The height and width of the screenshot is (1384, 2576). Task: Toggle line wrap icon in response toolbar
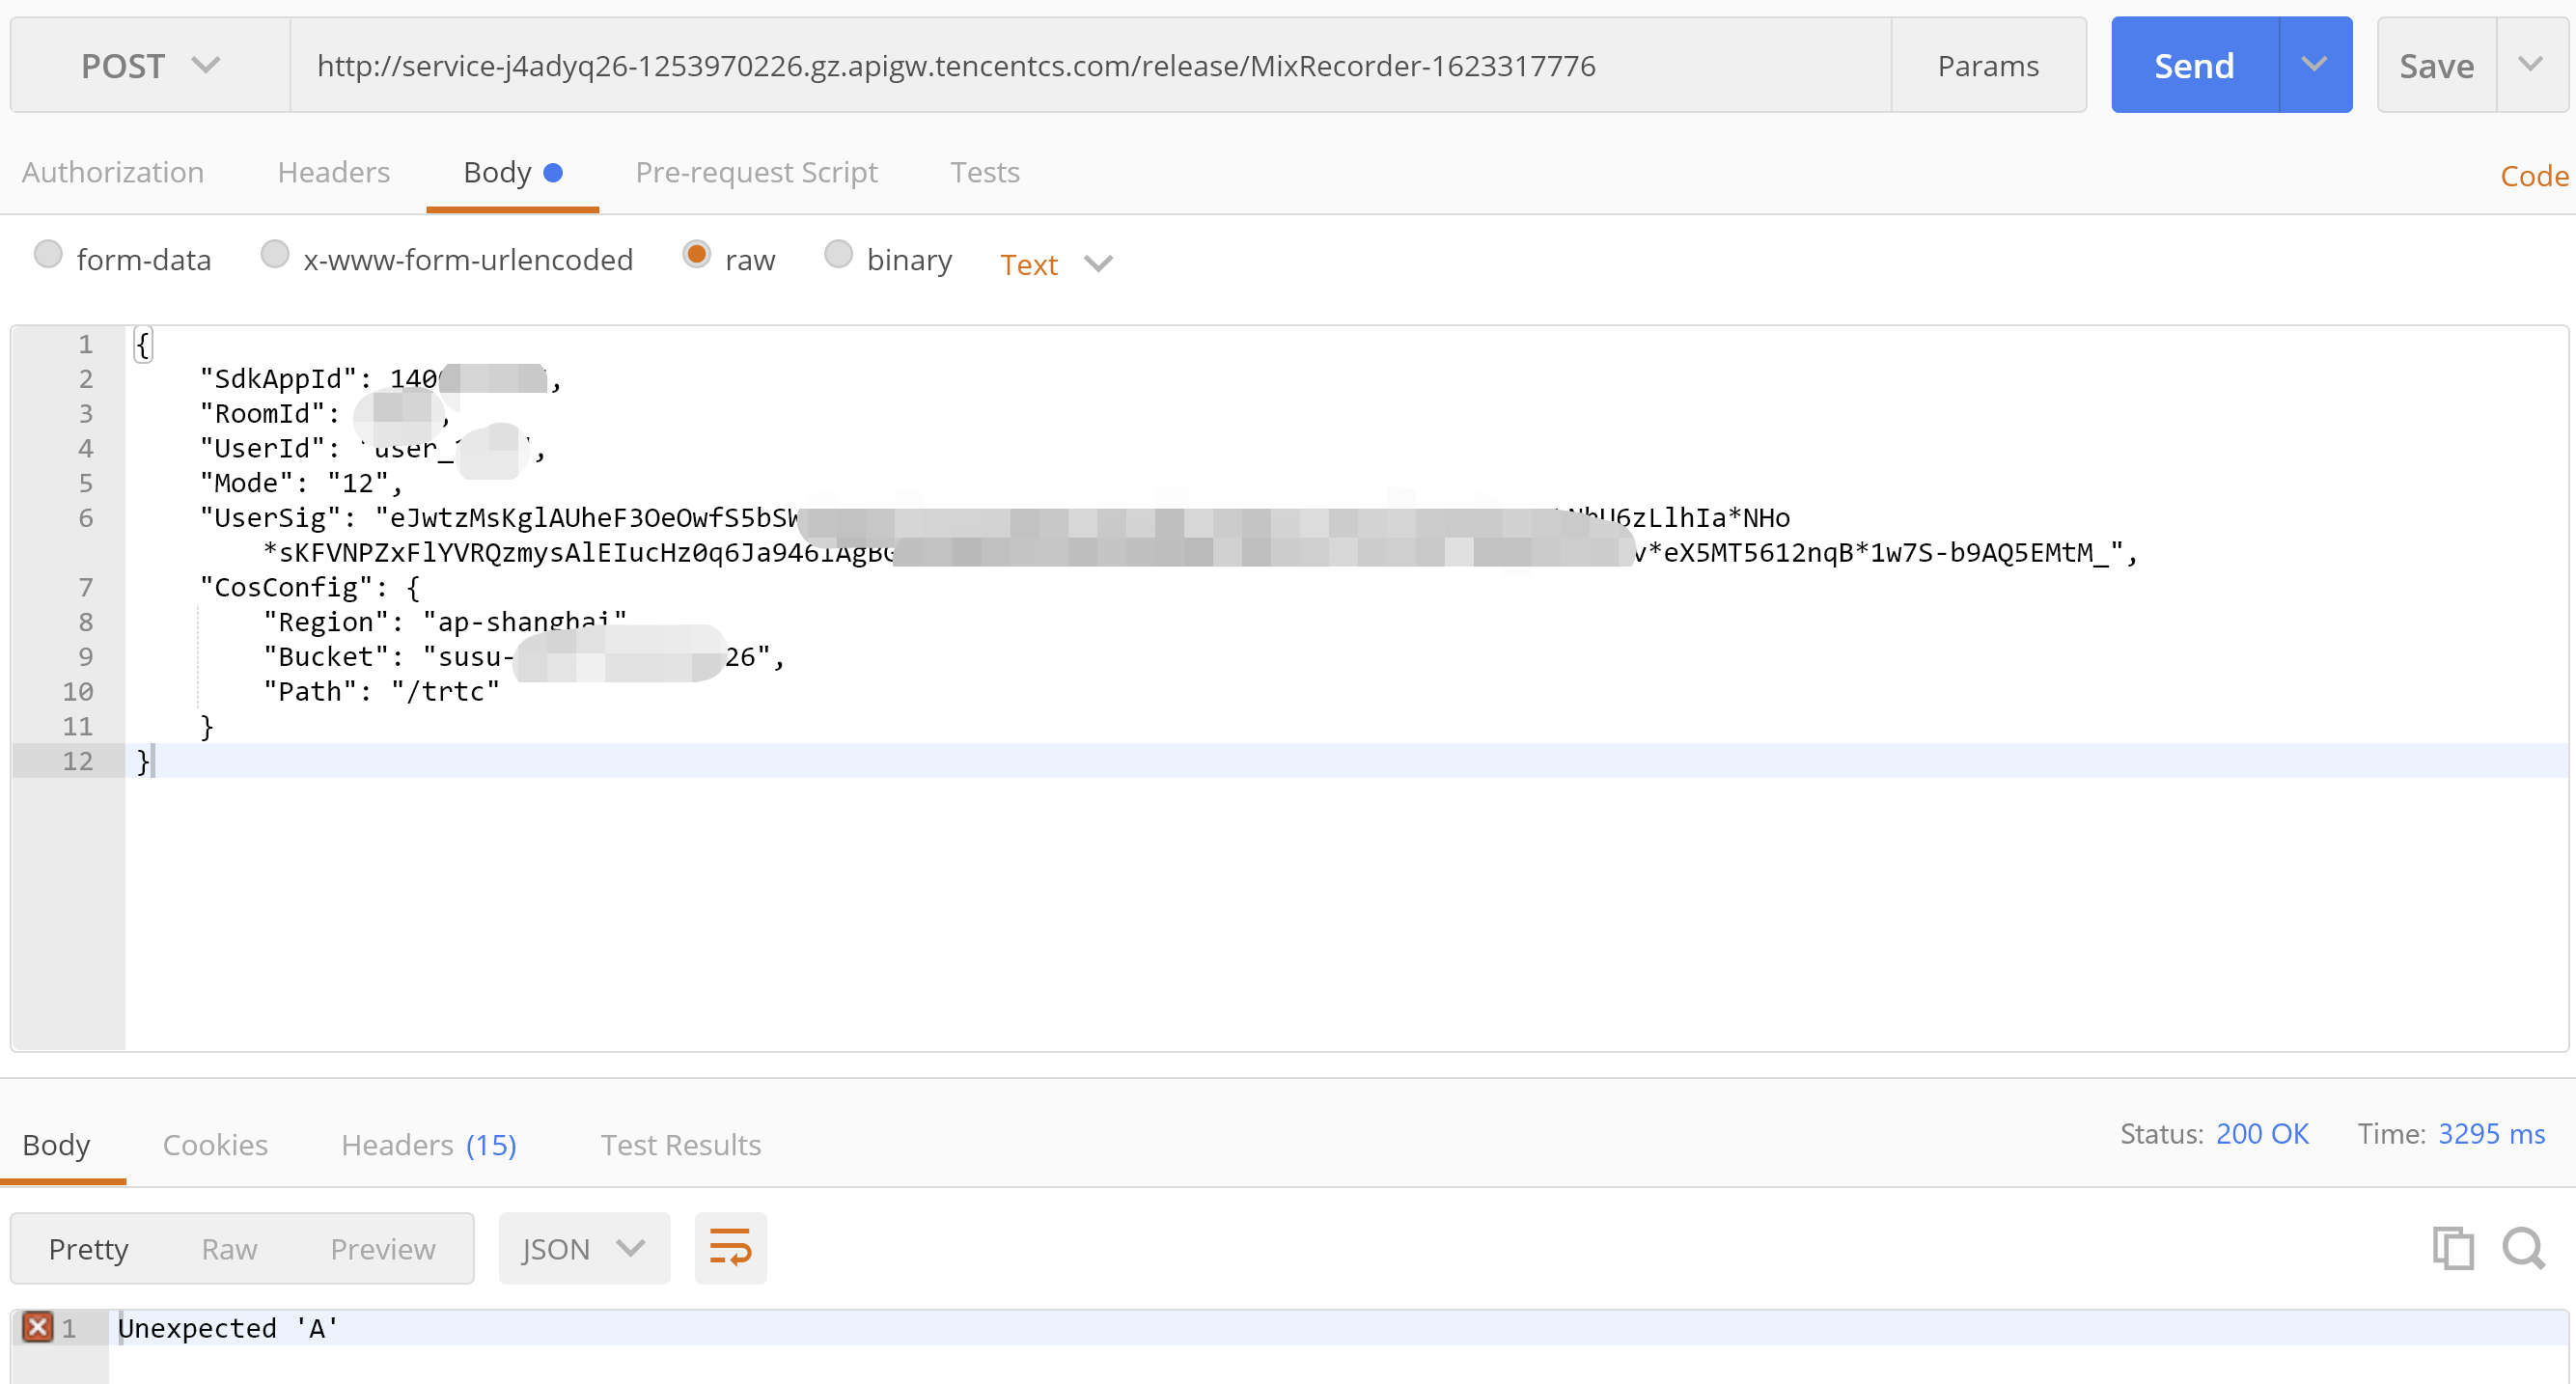[730, 1248]
